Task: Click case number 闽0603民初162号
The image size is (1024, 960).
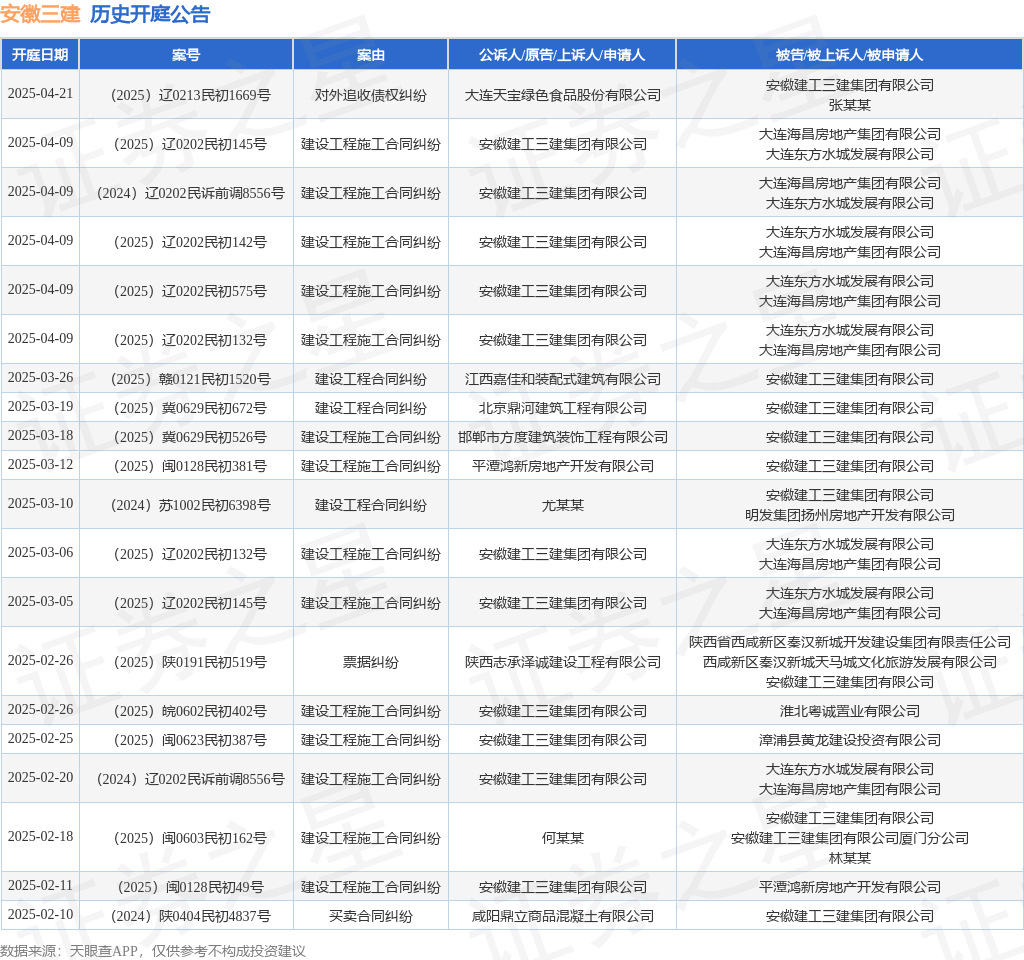Action: coord(190,838)
